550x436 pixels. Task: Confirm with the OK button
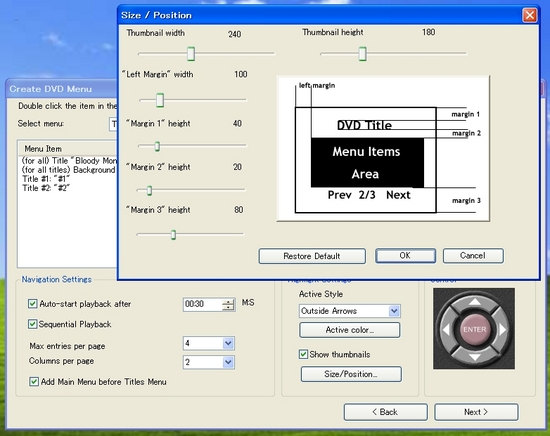pos(405,256)
